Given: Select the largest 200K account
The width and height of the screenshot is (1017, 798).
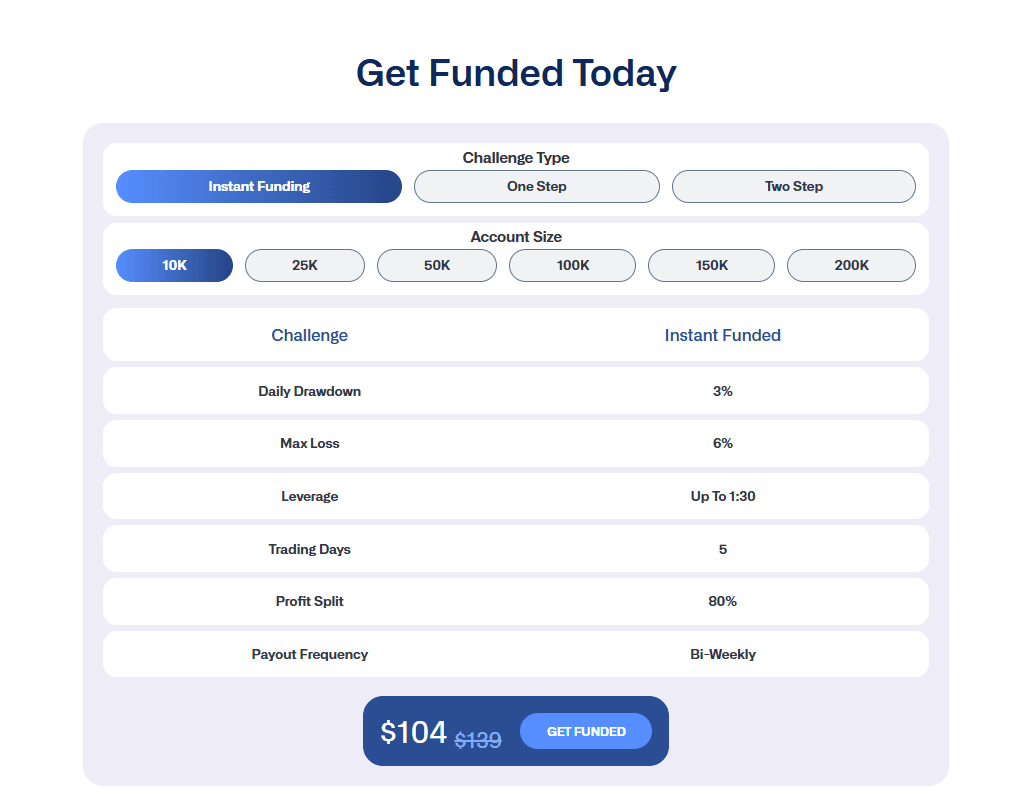Looking at the screenshot, I should coord(850,265).
